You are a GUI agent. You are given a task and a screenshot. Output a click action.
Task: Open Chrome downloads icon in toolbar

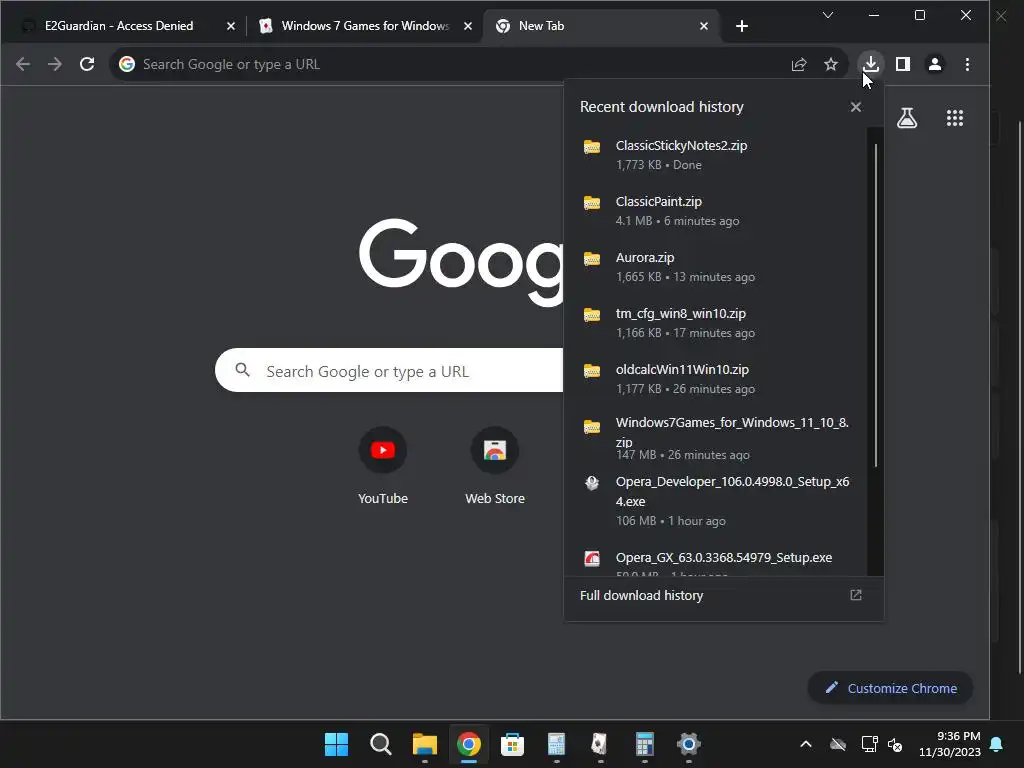pos(871,64)
